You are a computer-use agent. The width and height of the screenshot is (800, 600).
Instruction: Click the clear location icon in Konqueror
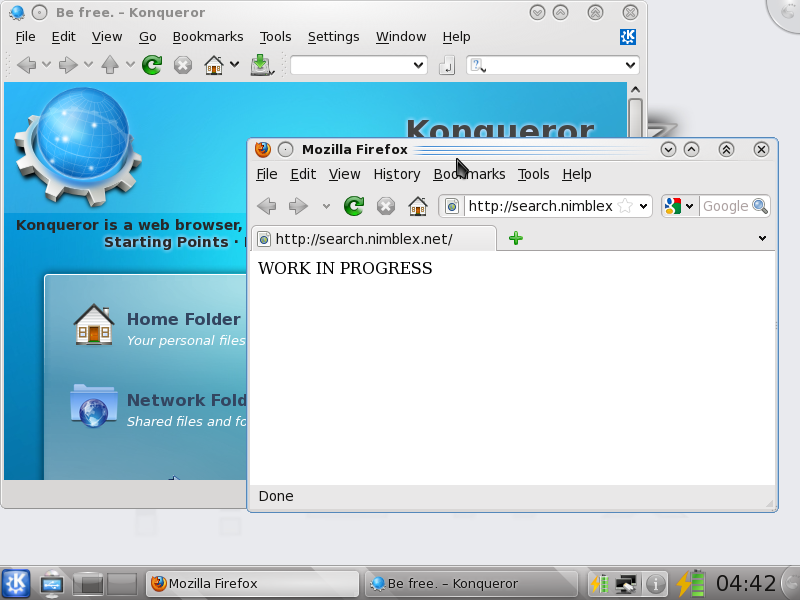[x=446, y=65]
